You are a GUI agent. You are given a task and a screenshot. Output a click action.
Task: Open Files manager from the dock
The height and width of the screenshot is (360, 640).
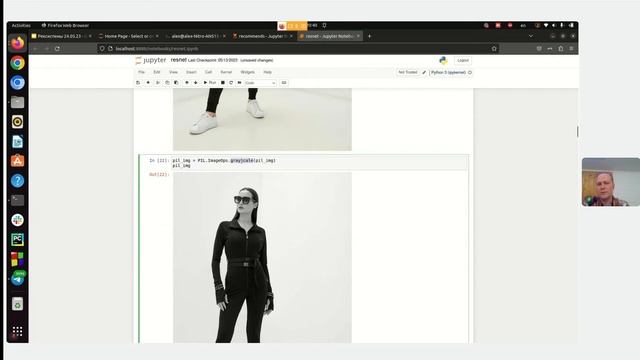pos(18,102)
